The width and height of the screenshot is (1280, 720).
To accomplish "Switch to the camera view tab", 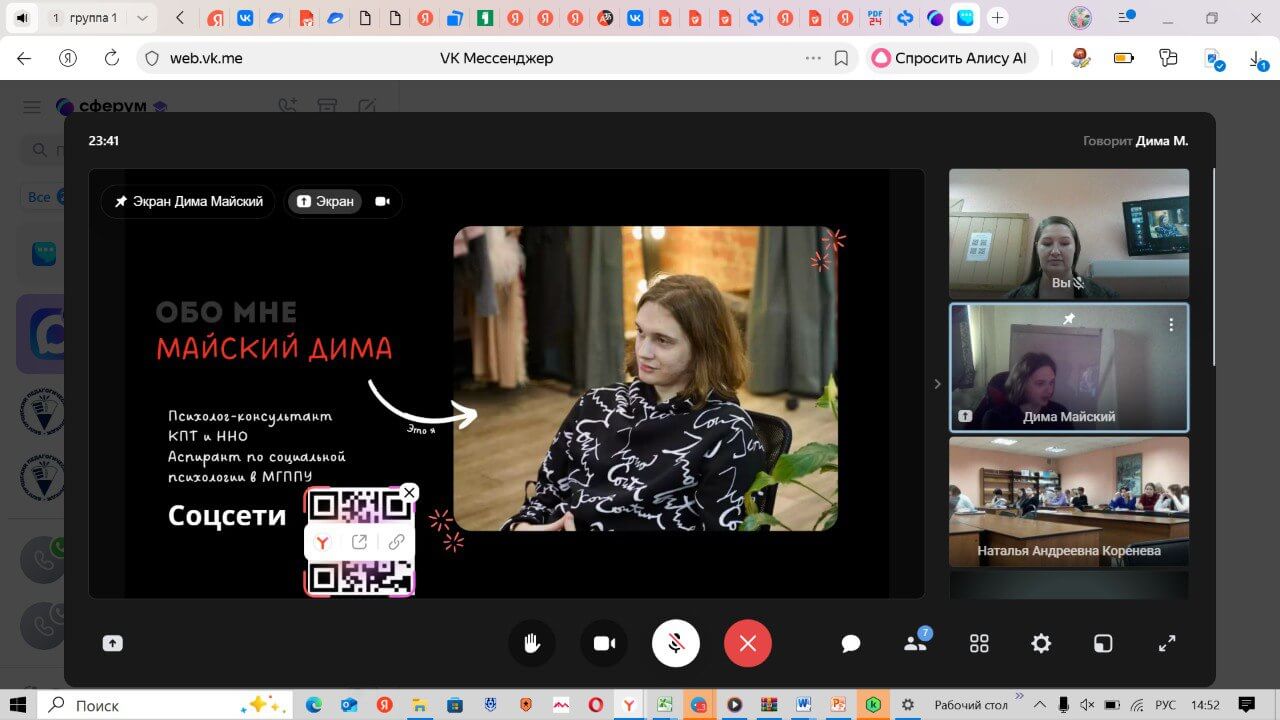I will click(382, 201).
